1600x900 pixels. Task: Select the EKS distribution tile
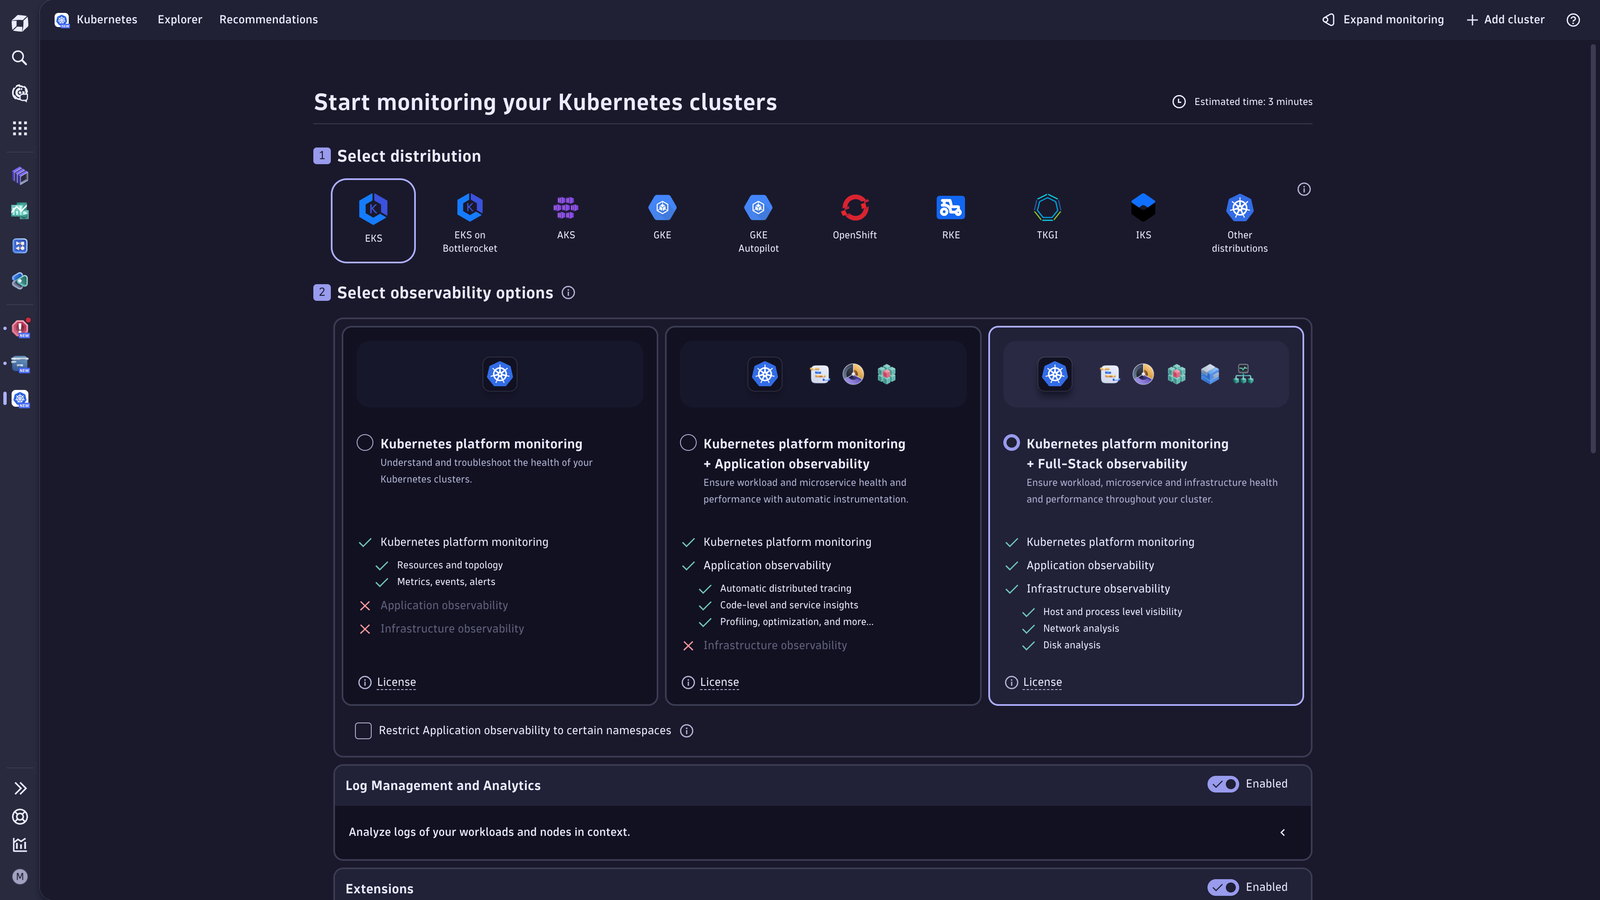click(x=373, y=220)
